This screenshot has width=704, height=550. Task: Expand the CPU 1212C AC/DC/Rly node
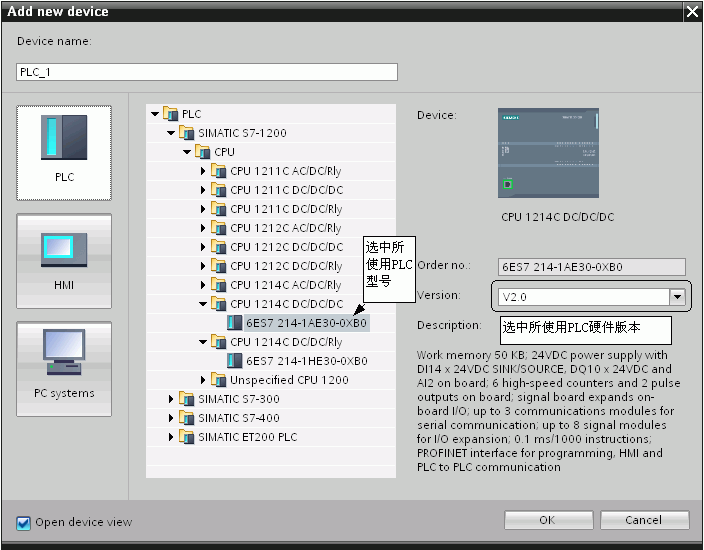[x=202, y=228]
